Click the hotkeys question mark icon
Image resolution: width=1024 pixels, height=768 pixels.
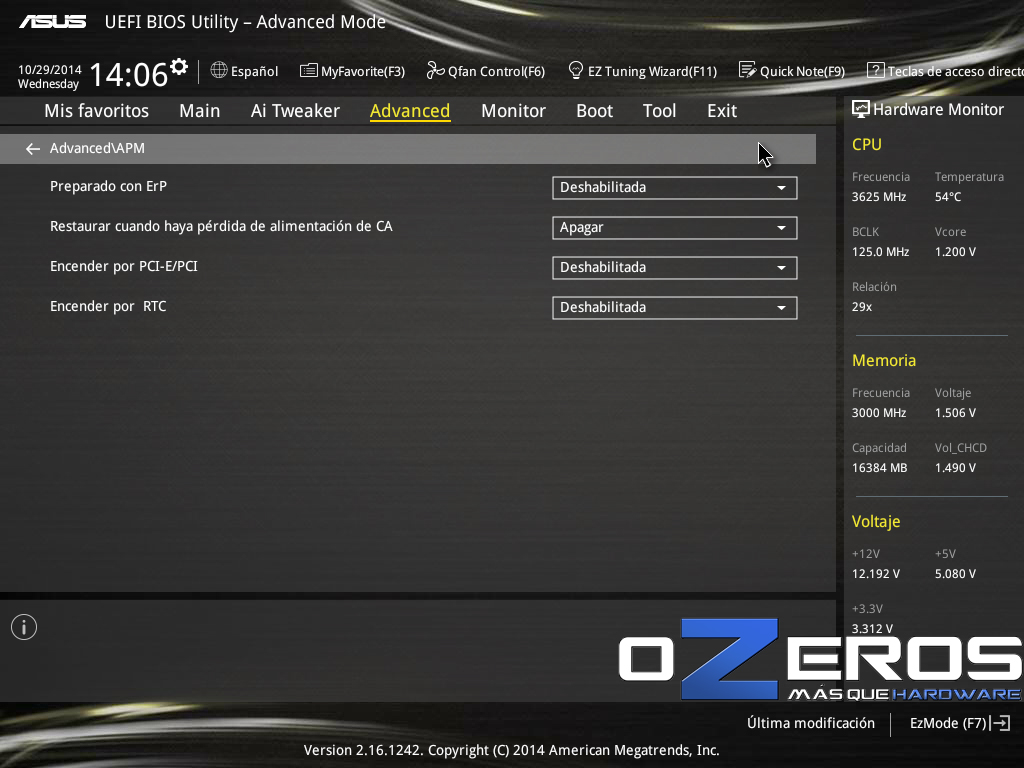pyautogui.click(x=875, y=70)
